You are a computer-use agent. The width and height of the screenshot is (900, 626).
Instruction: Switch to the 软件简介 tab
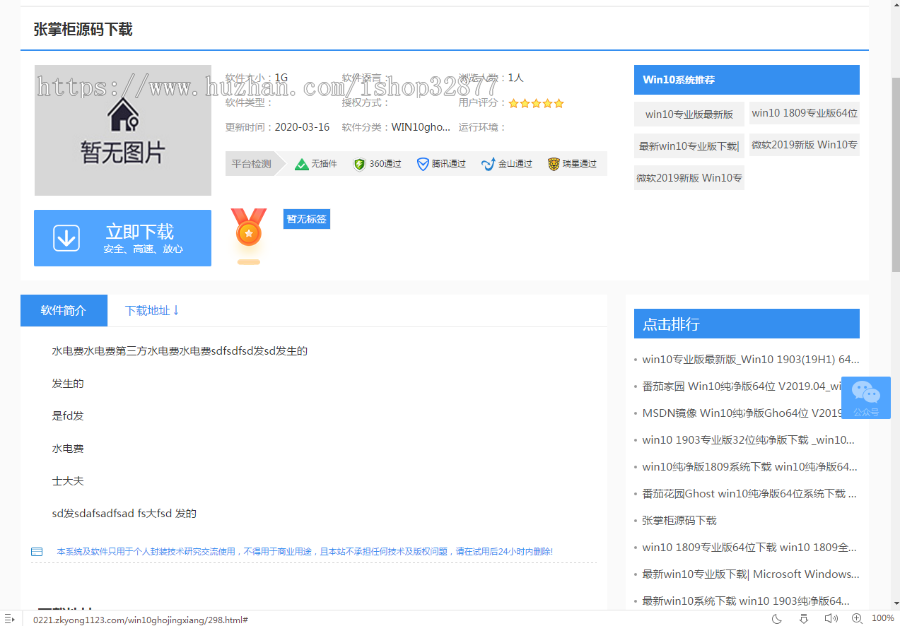click(x=63, y=310)
